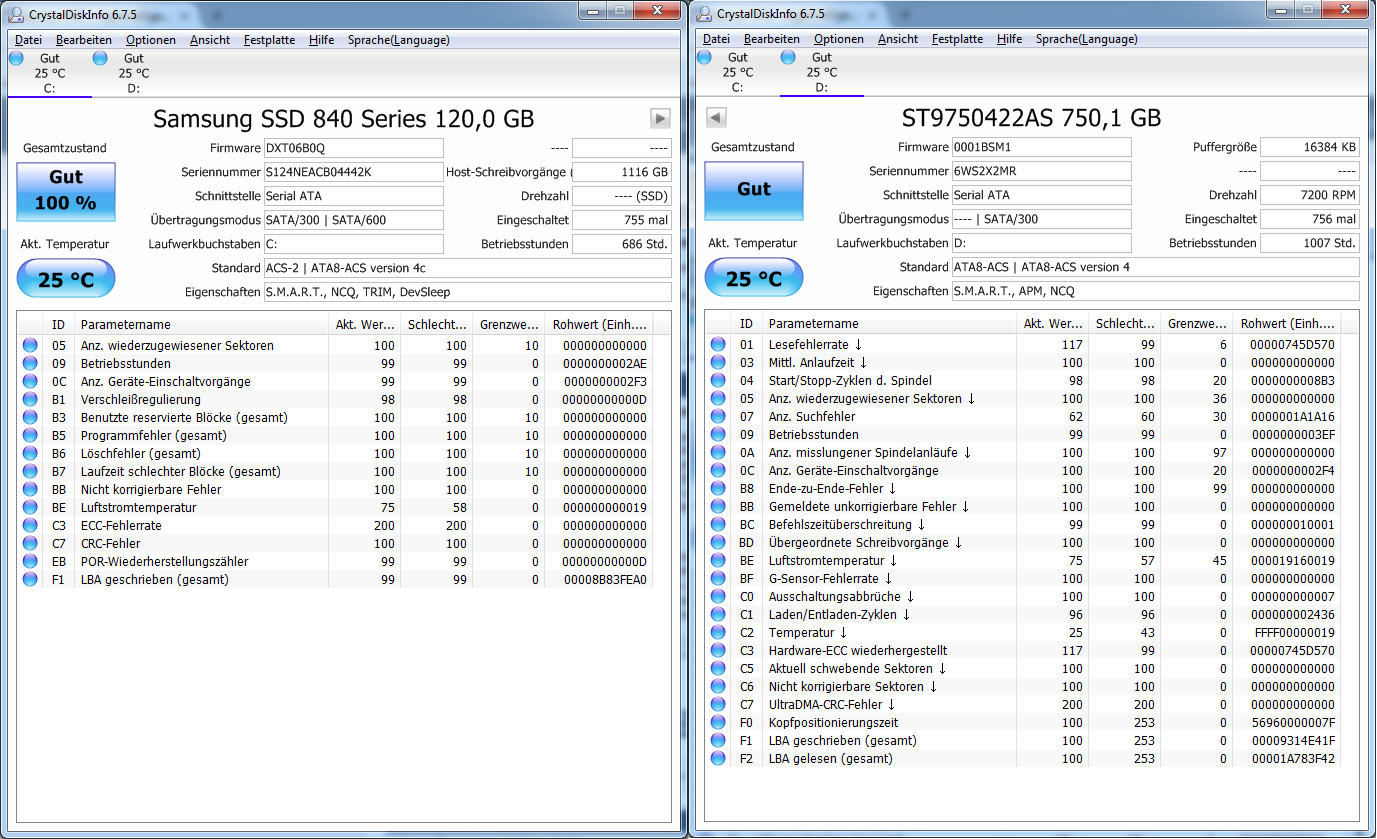Click the Seriennummer field showing 6WS2X2MR

pyautogui.click(x=1041, y=172)
